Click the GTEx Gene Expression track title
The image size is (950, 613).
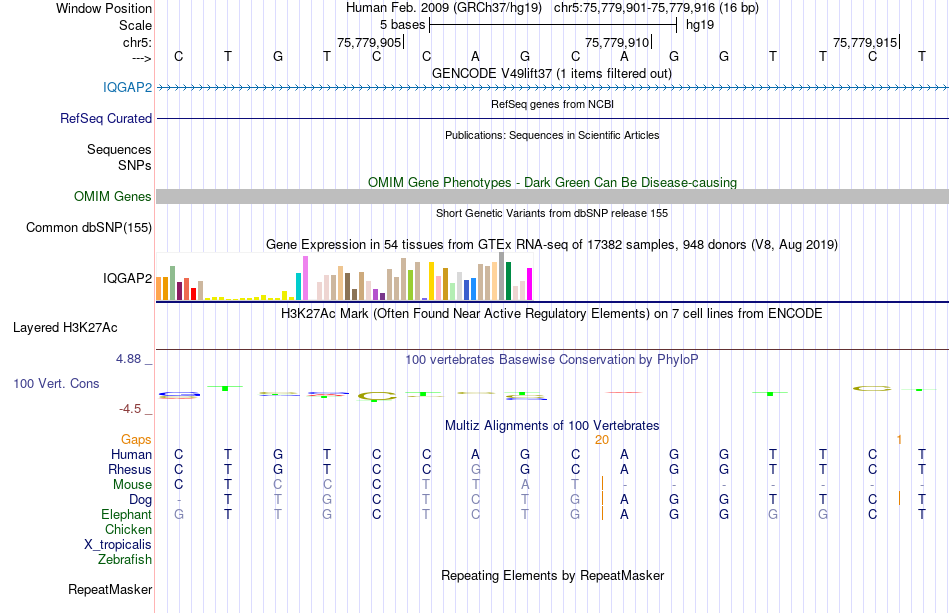(x=552, y=245)
